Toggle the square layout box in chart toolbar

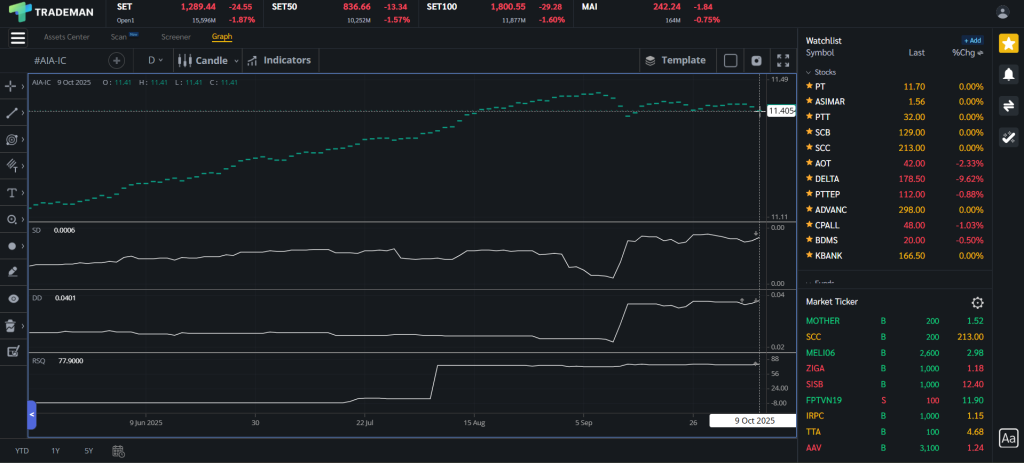(730, 60)
